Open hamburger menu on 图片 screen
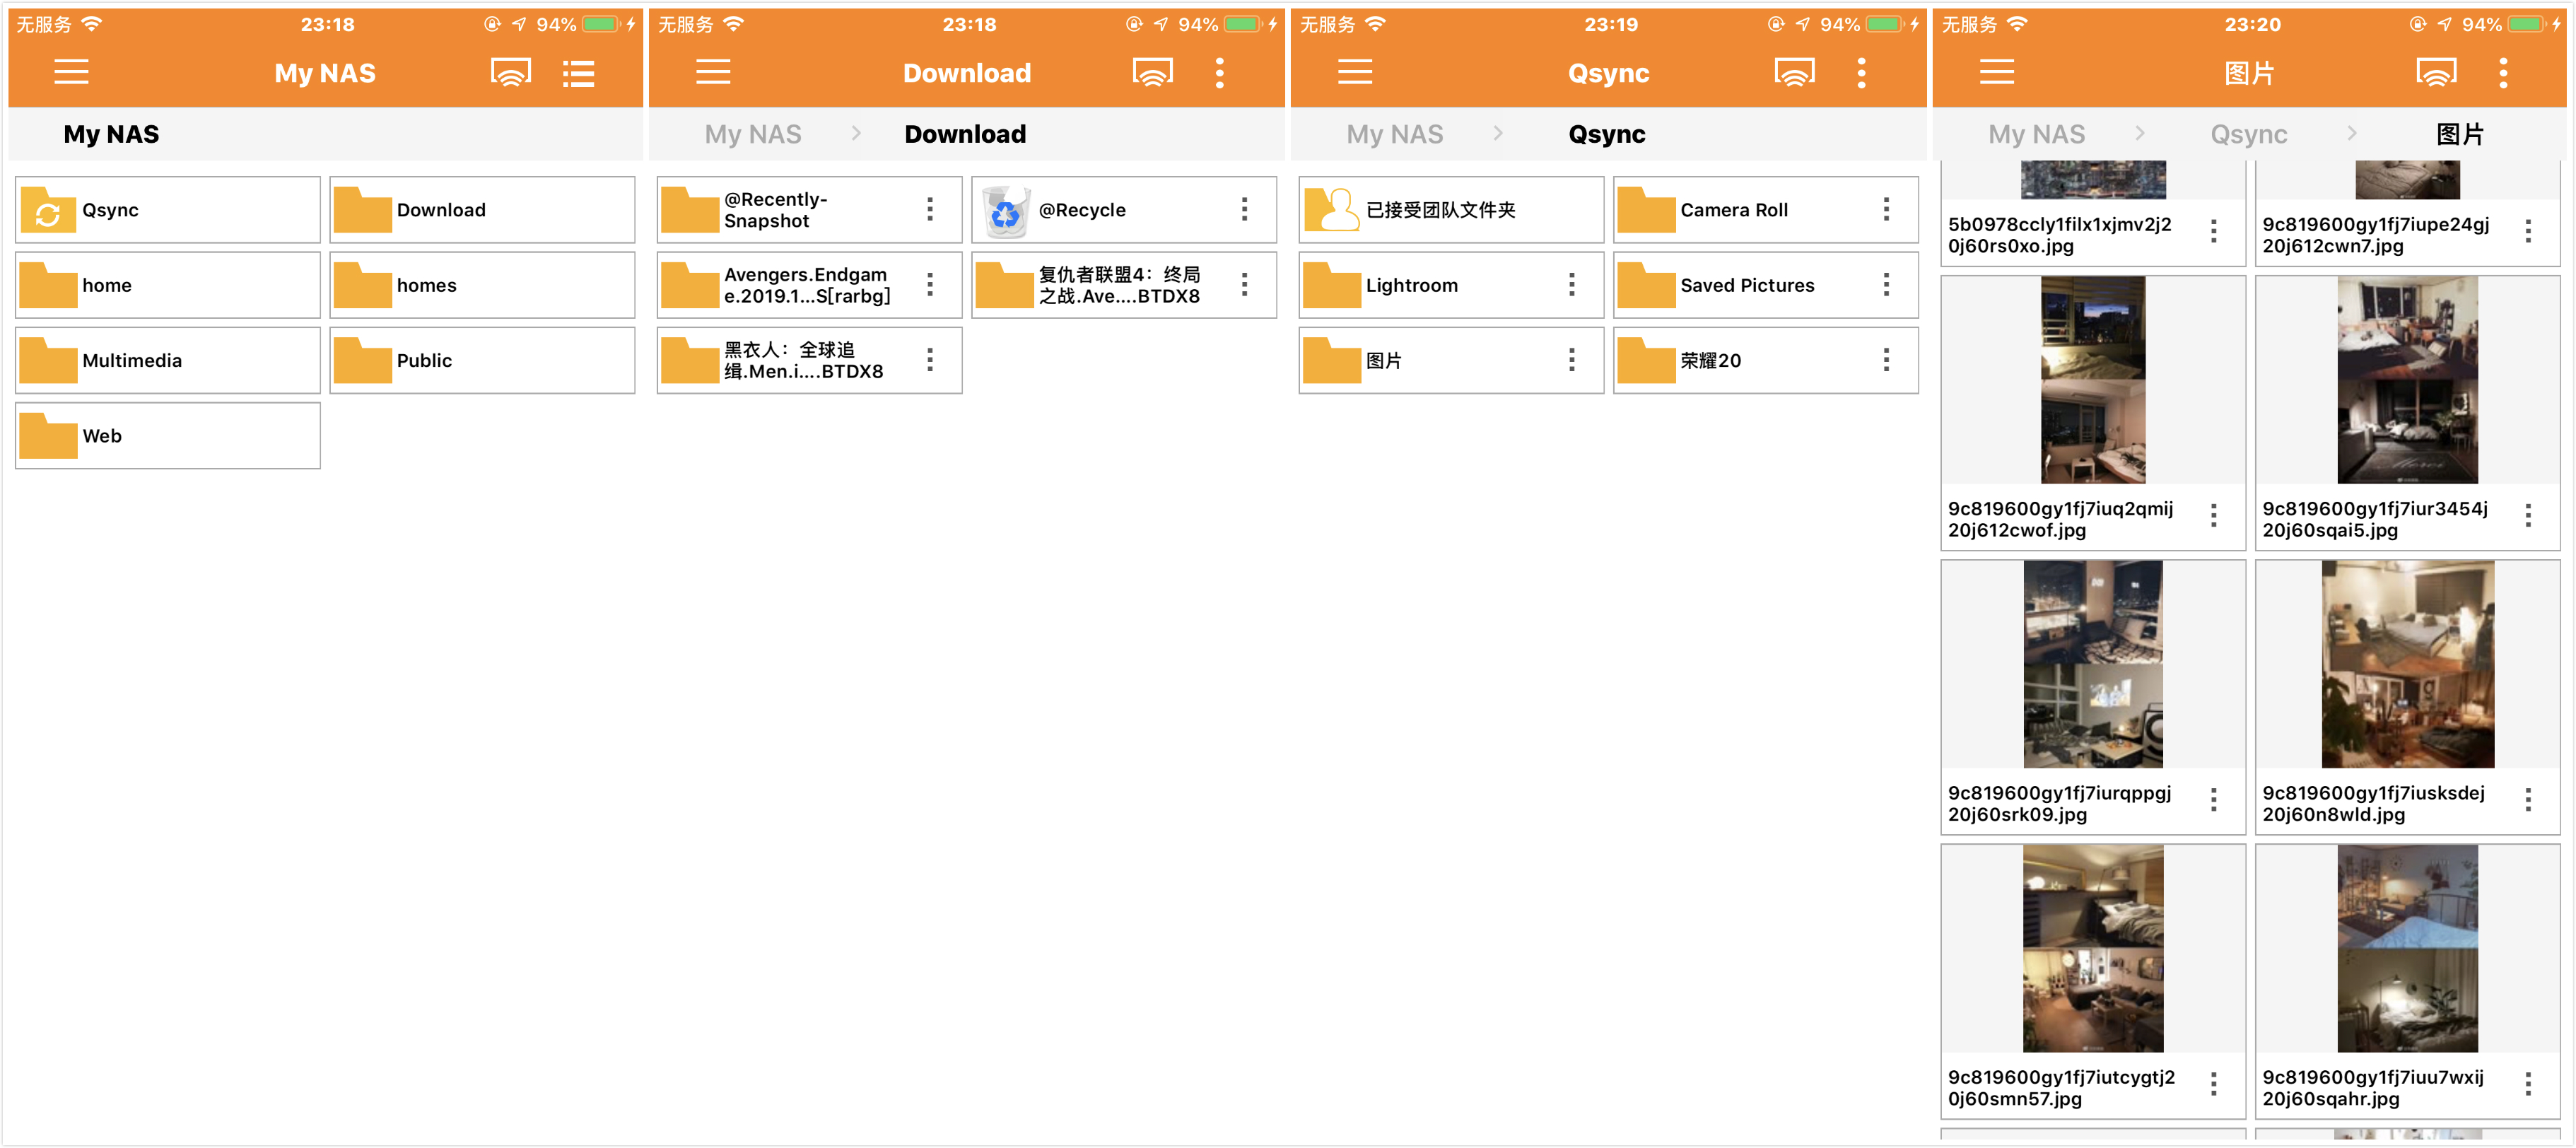The image size is (2576, 1148). (x=1996, y=72)
